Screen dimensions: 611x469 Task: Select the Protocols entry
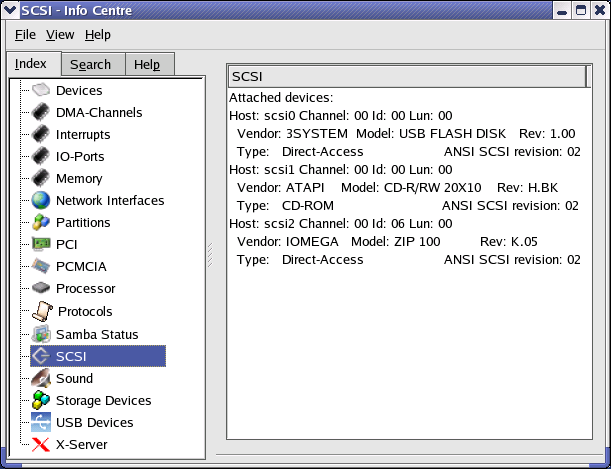(x=85, y=312)
